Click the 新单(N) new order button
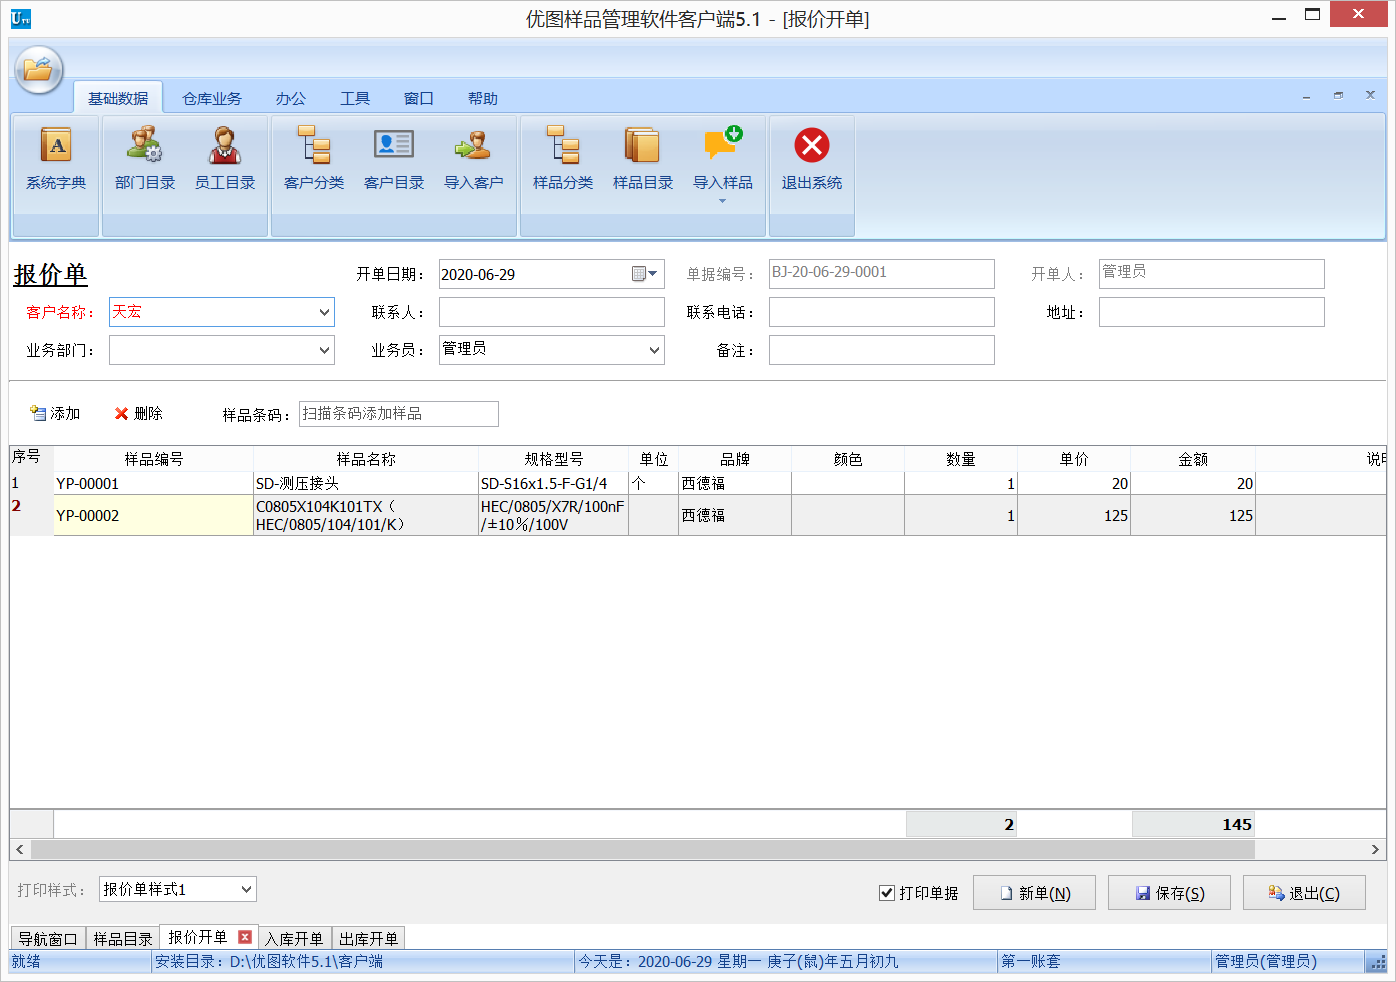Screen dimensions: 1396x982 pyautogui.click(x=1034, y=892)
